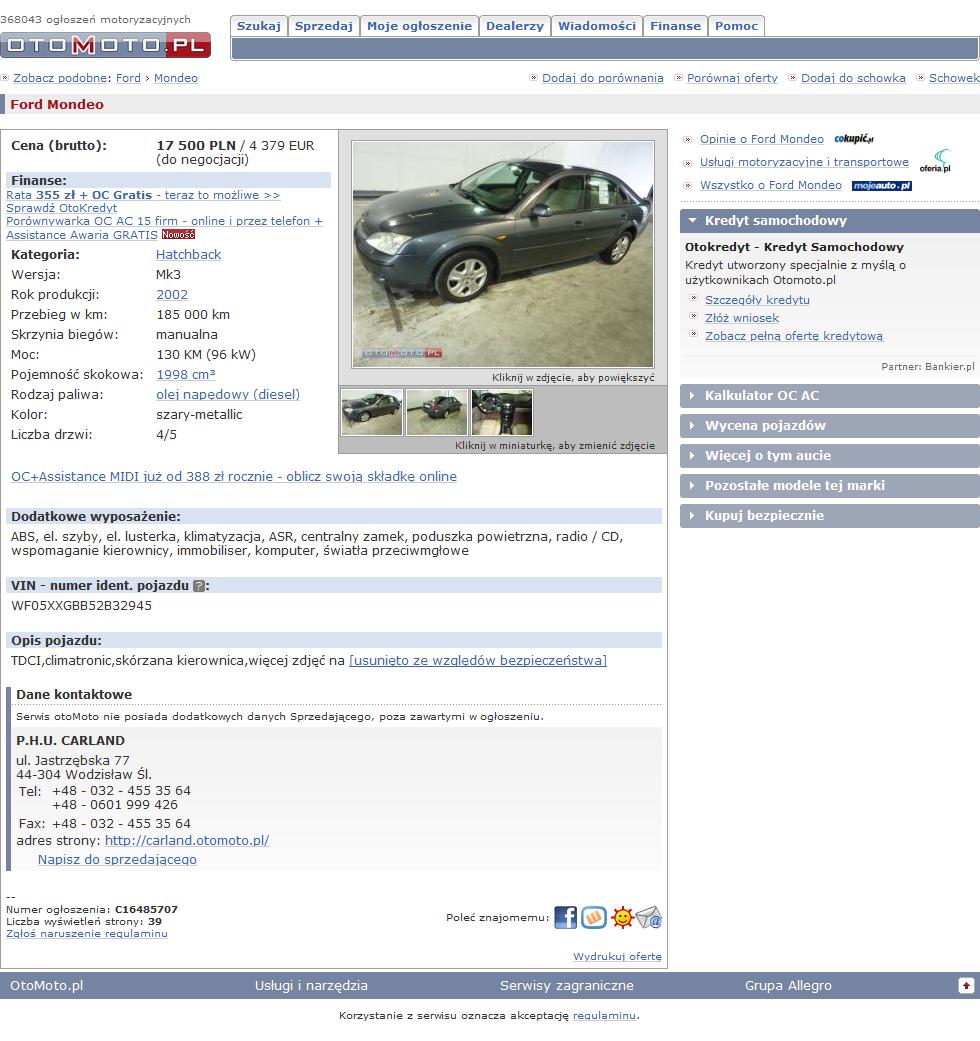Switch to Moje ogłoszenie tab
The width and height of the screenshot is (980, 1041).
tap(420, 26)
